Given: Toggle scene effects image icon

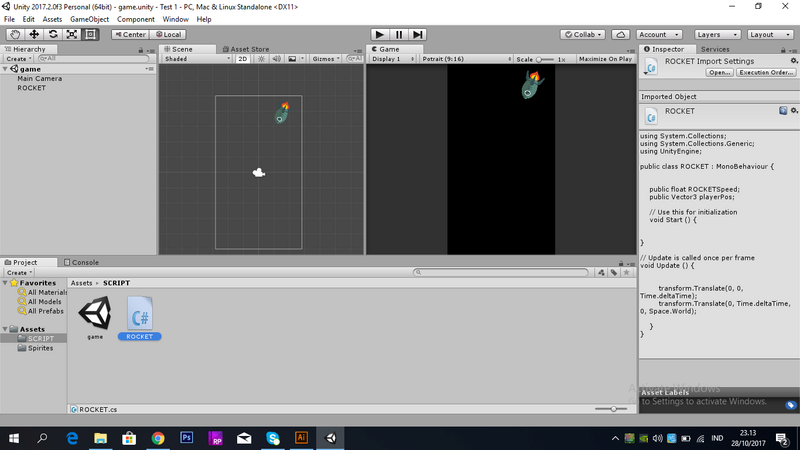Looking at the screenshot, I should [x=292, y=59].
